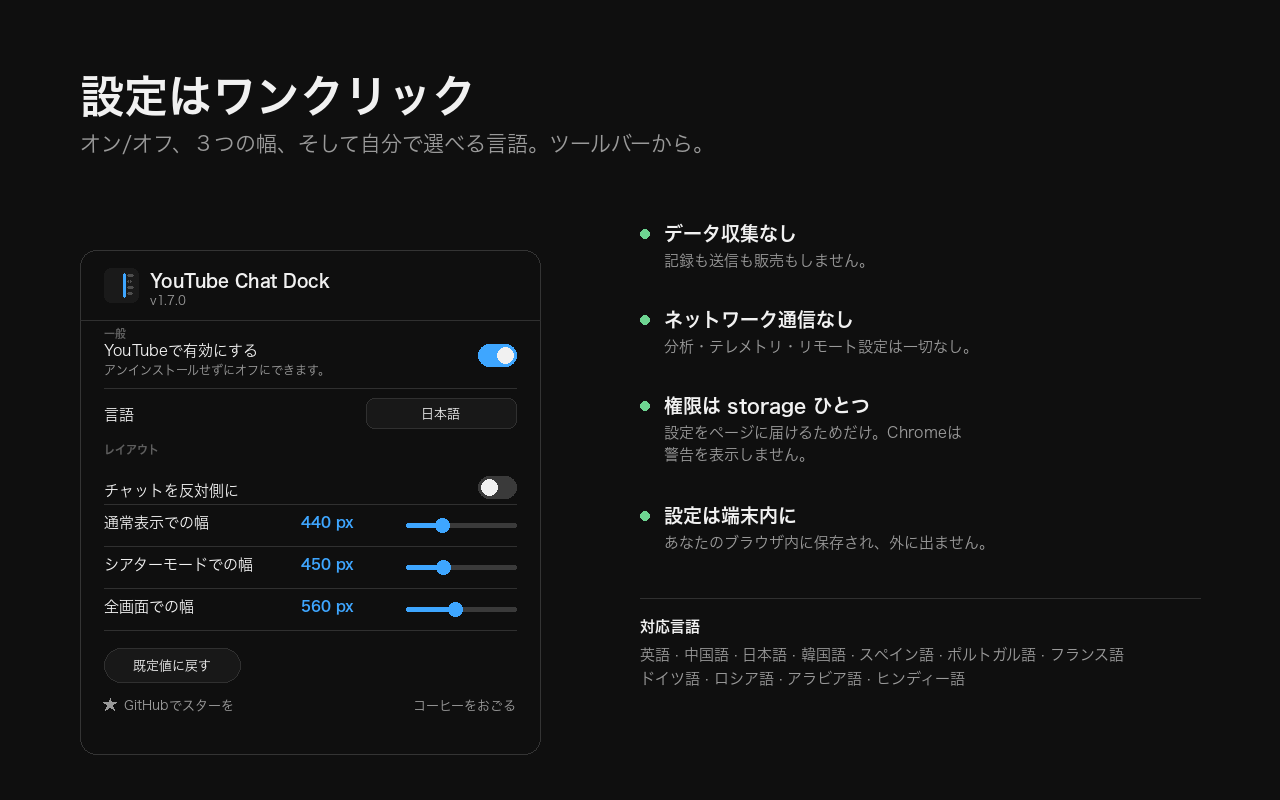Click the アンインストールせずにオフにできます。 hint text

(217, 370)
